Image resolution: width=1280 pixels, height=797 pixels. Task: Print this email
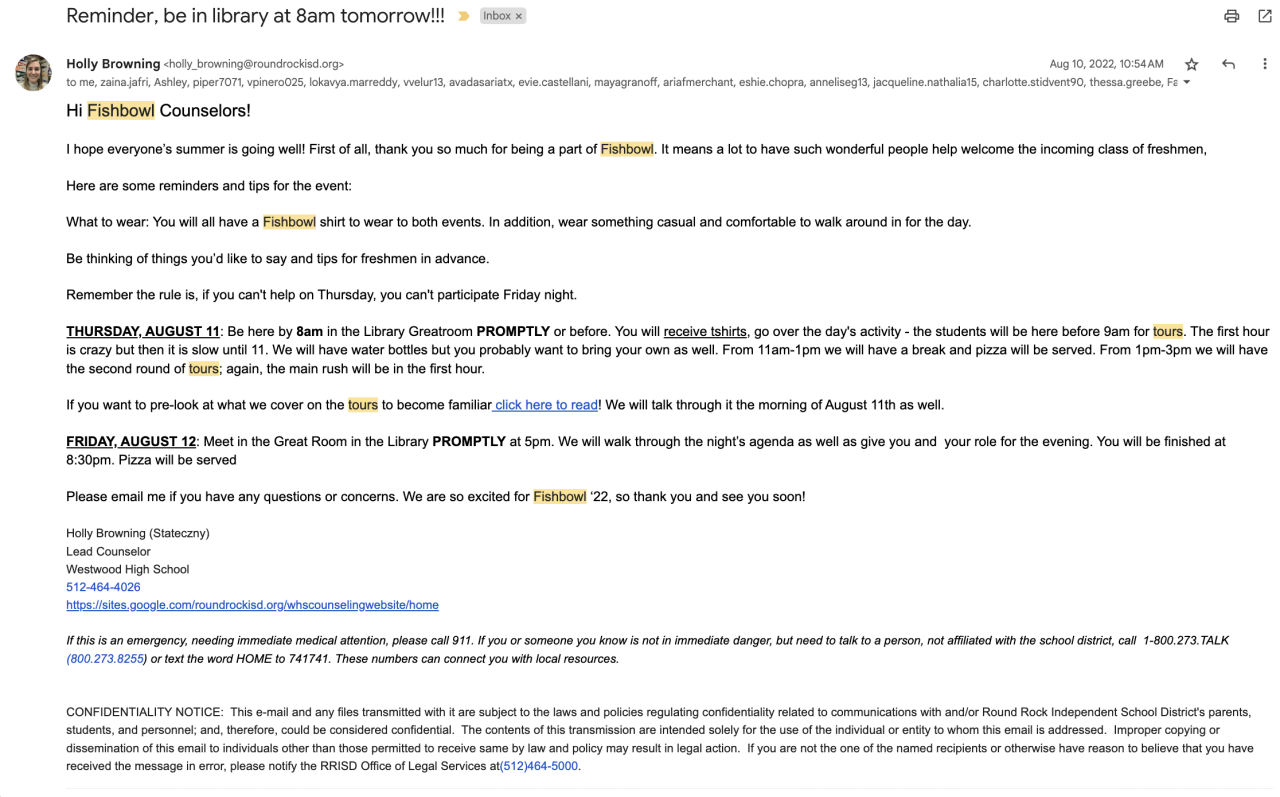point(1231,16)
